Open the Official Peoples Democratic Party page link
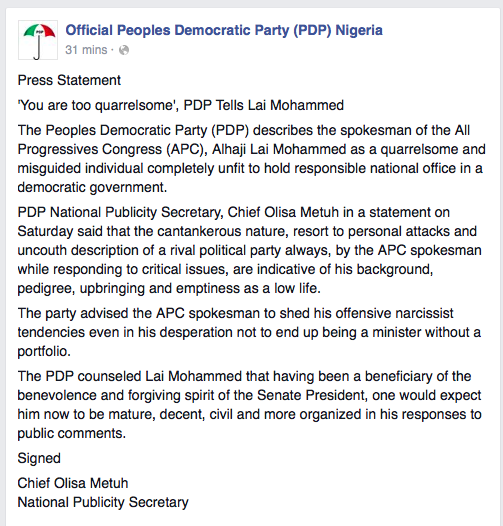 [x=224, y=30]
